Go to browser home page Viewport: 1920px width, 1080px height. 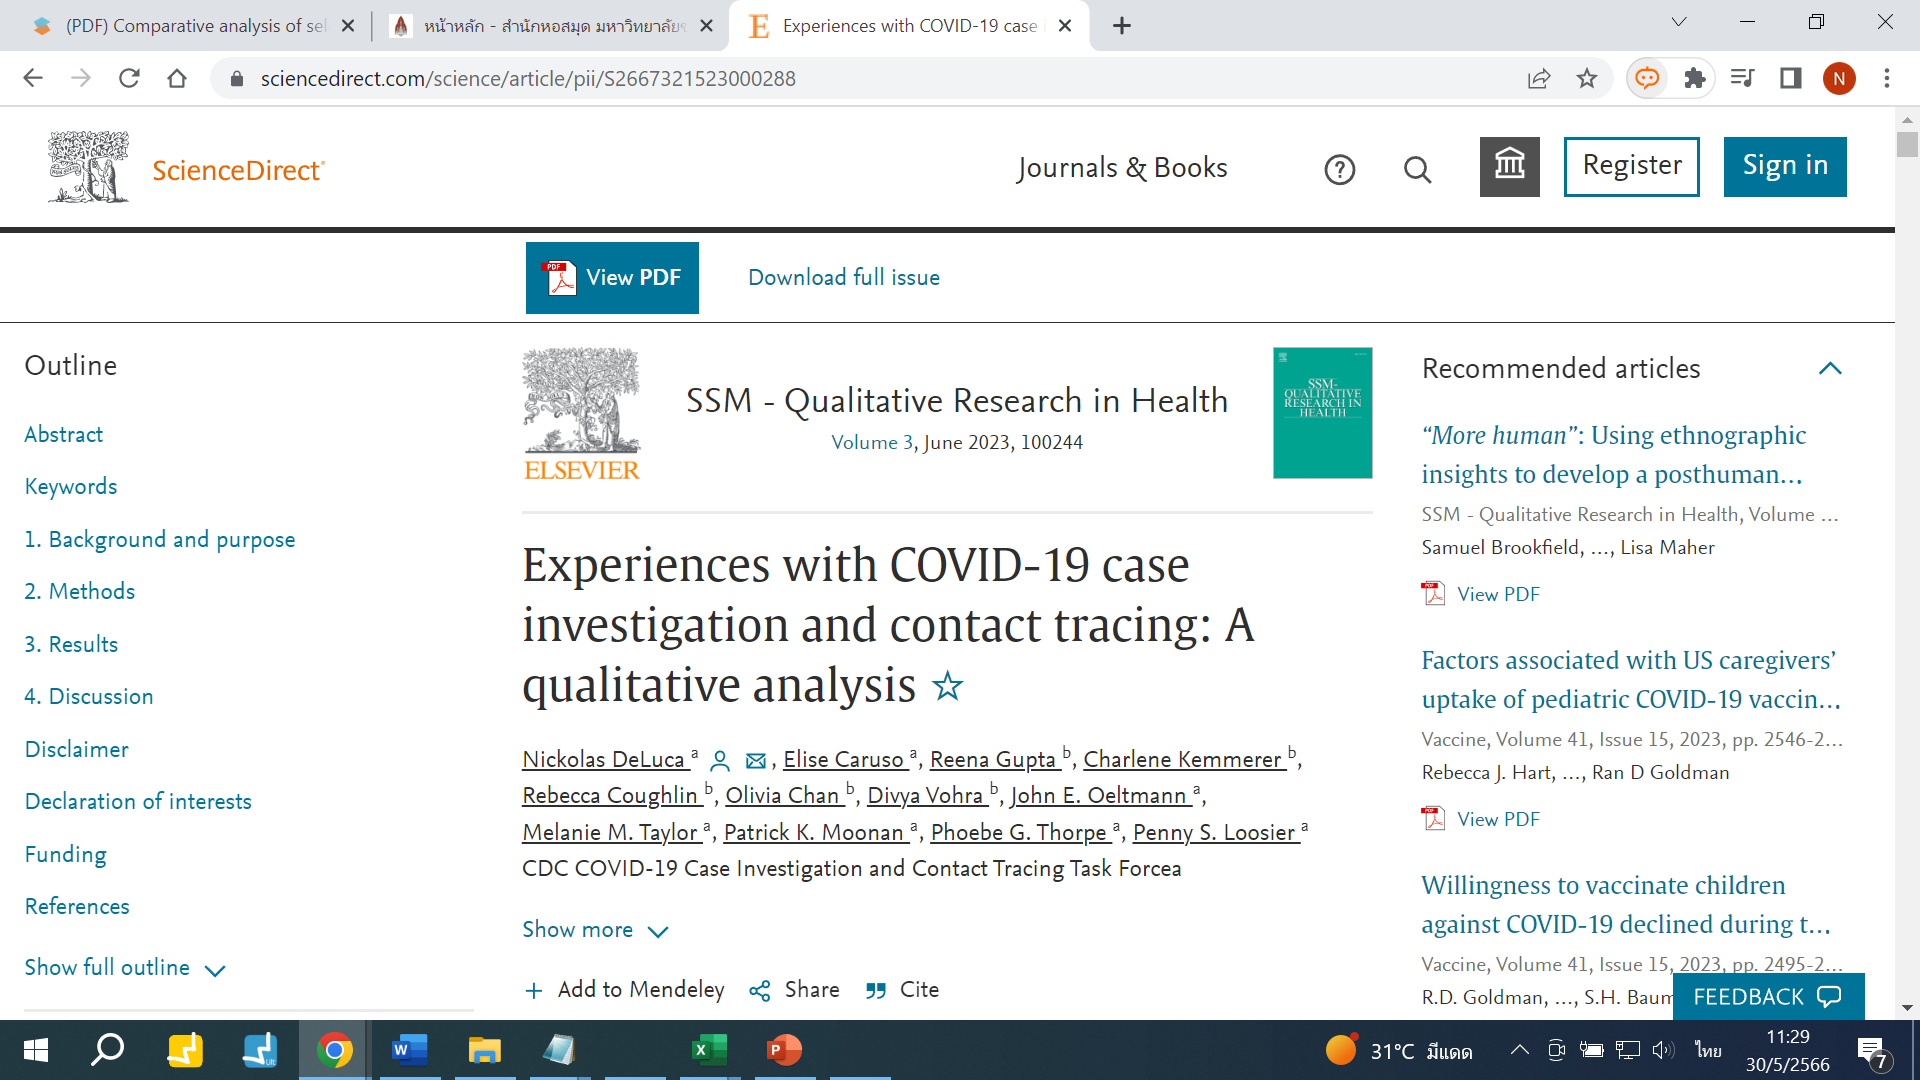tap(177, 78)
